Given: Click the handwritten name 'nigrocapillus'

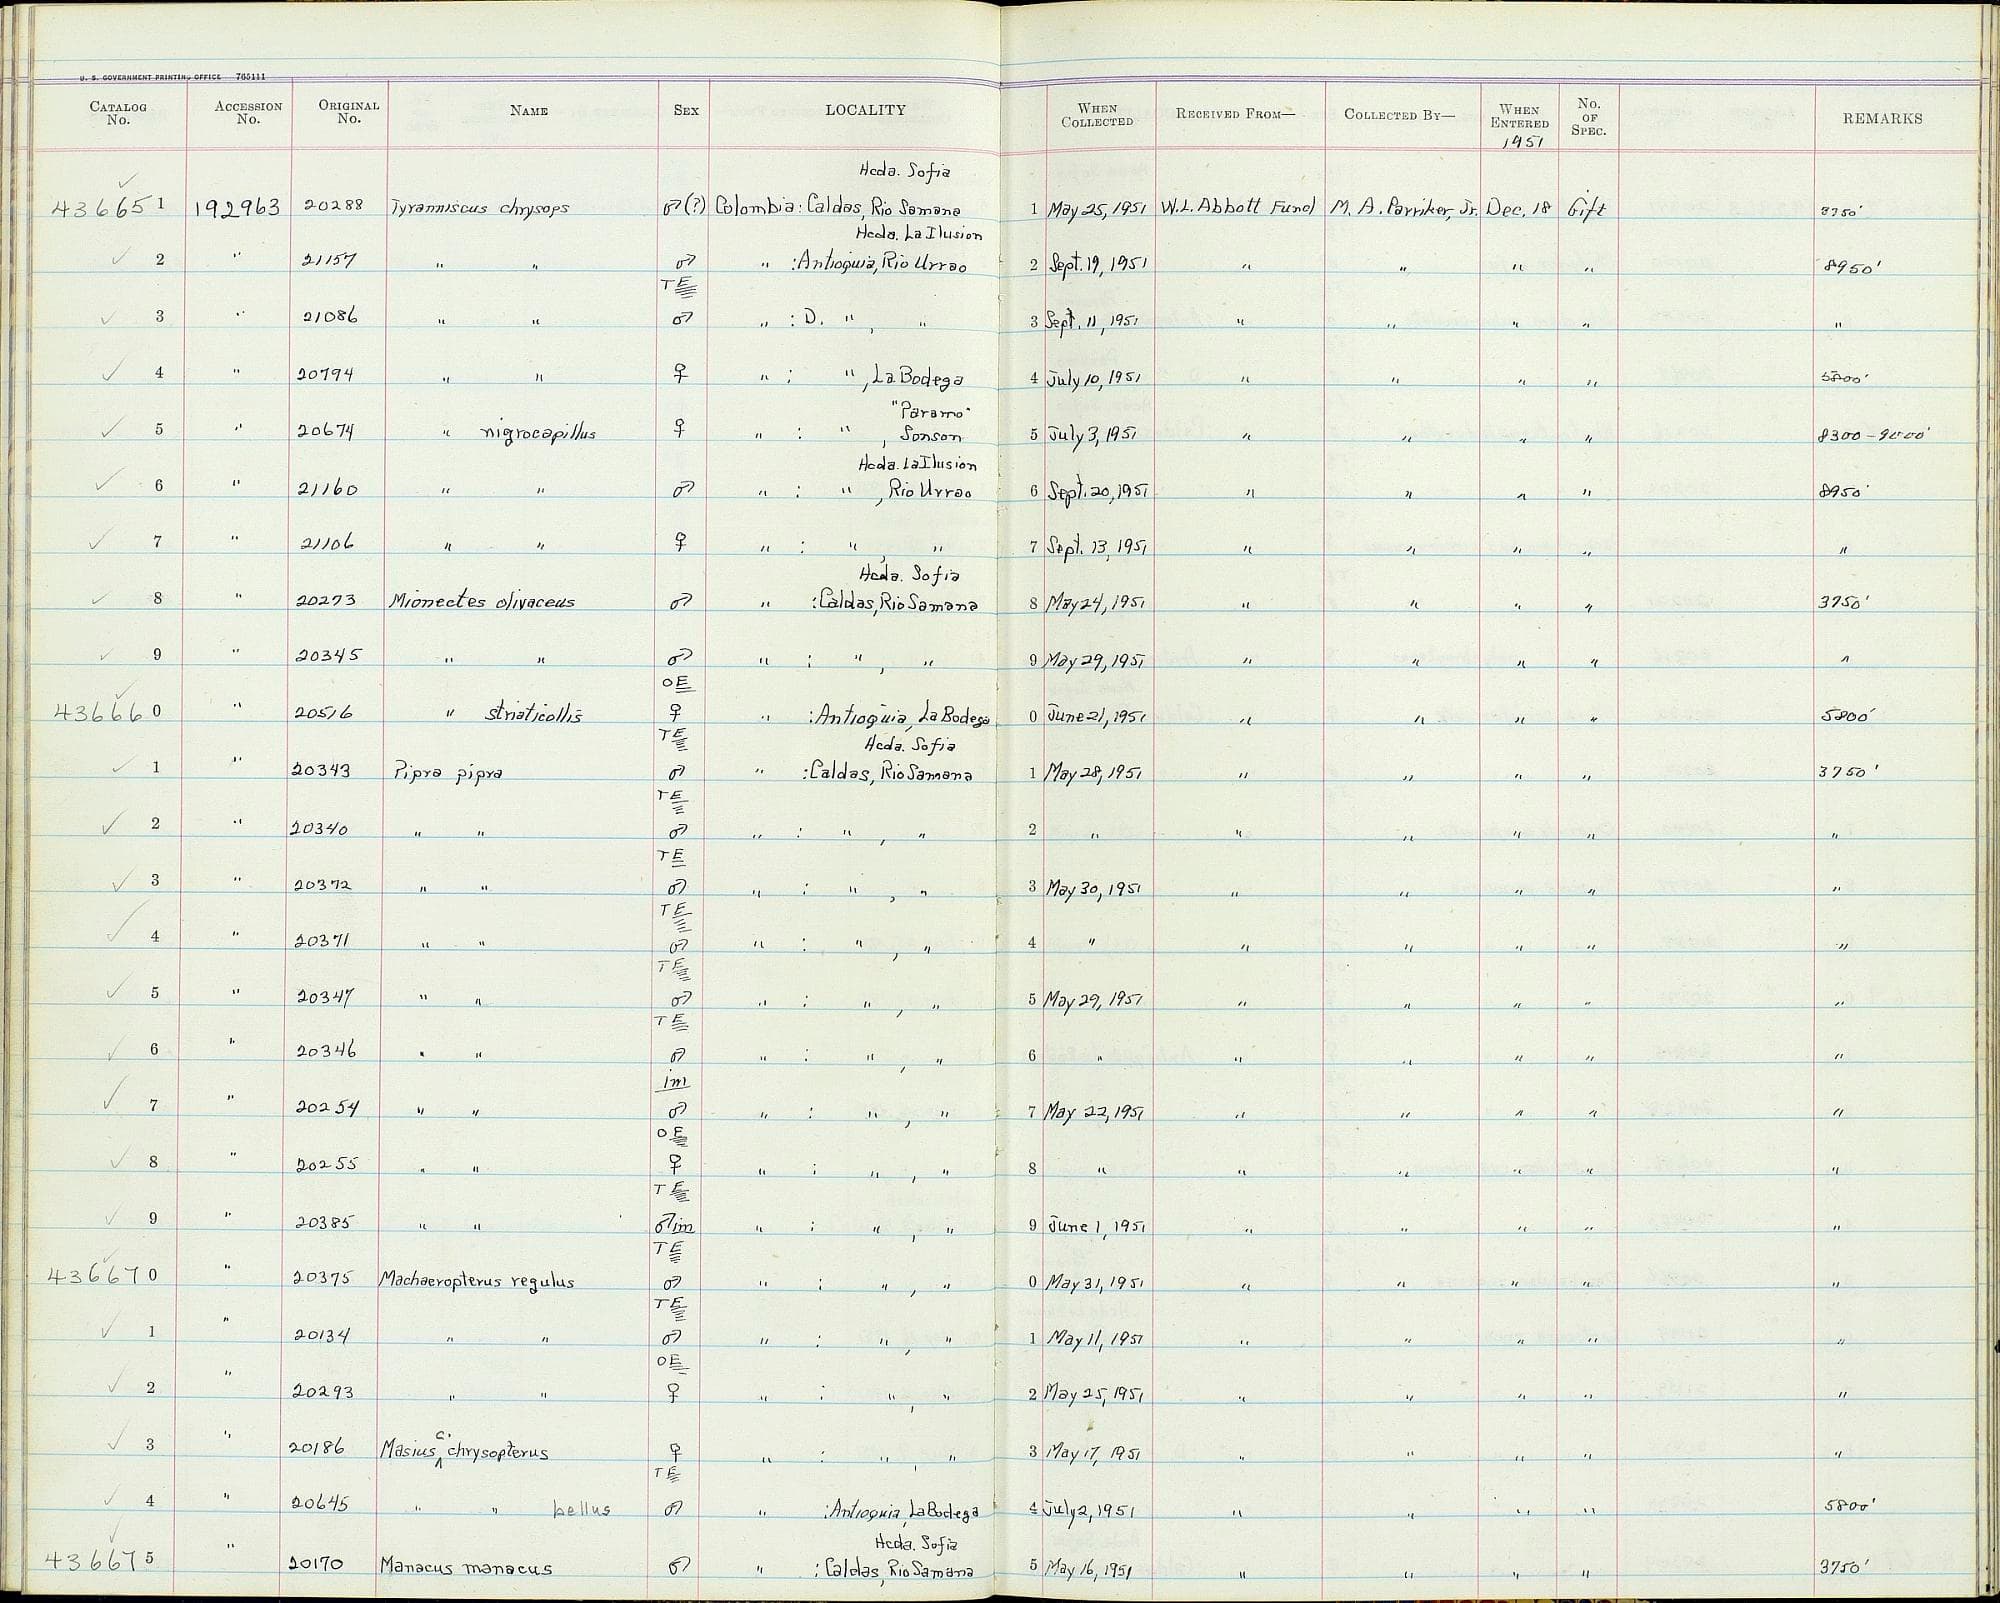Looking at the screenshot, I should (538, 434).
